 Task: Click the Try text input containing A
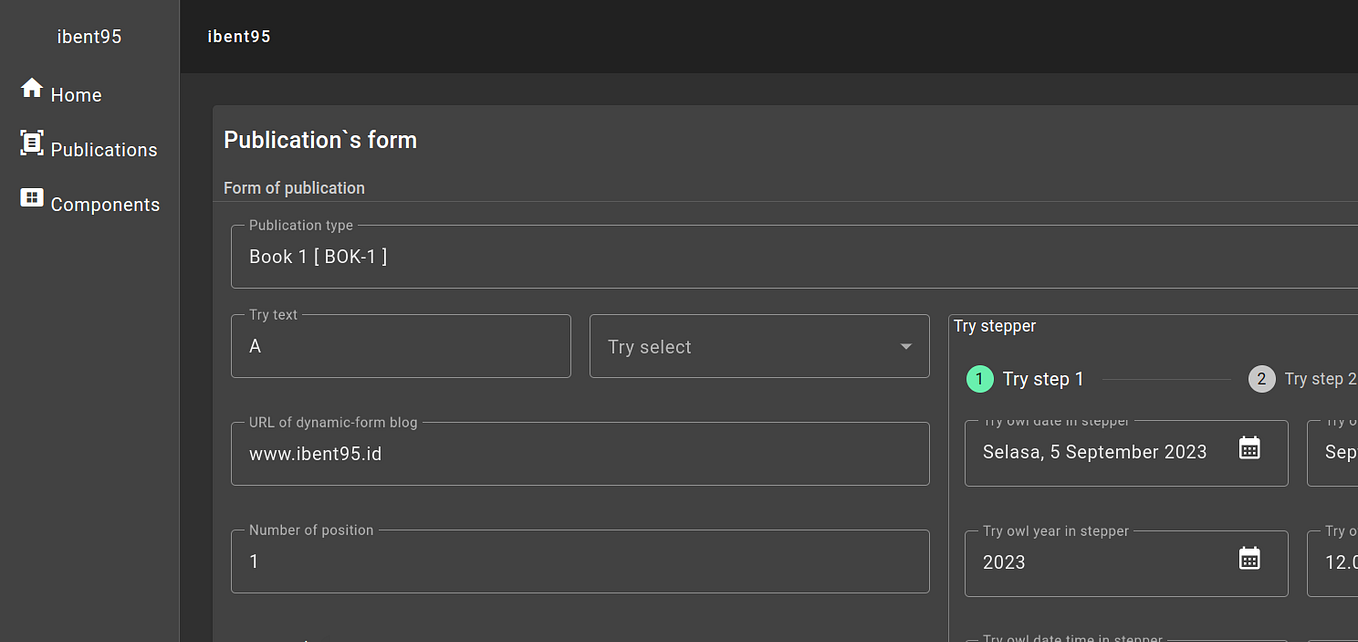400,346
